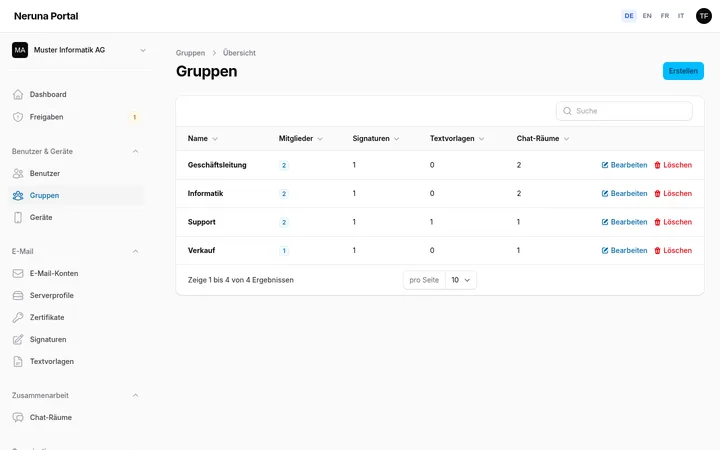Go to Geräte page
Viewport: 720px width, 450px height.
point(76,218)
